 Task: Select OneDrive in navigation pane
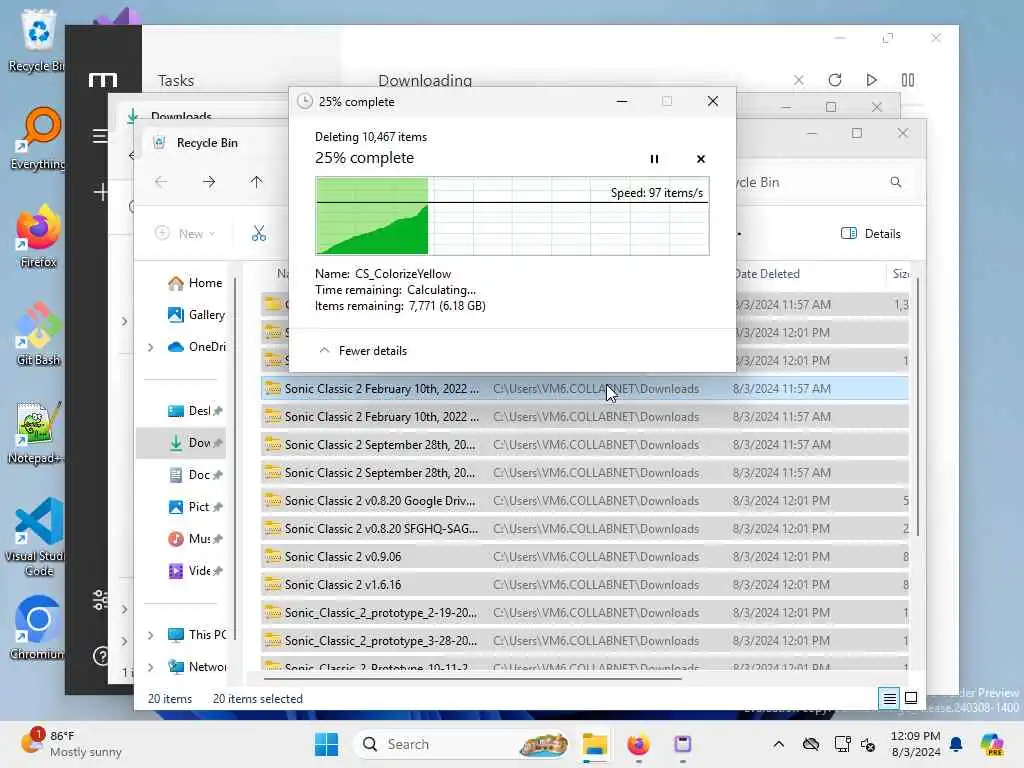point(197,347)
